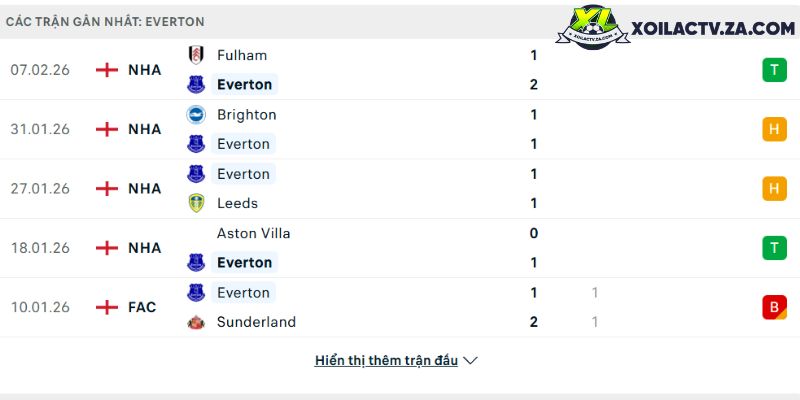Click the red B result badge
The height and width of the screenshot is (400, 800).
click(773, 307)
